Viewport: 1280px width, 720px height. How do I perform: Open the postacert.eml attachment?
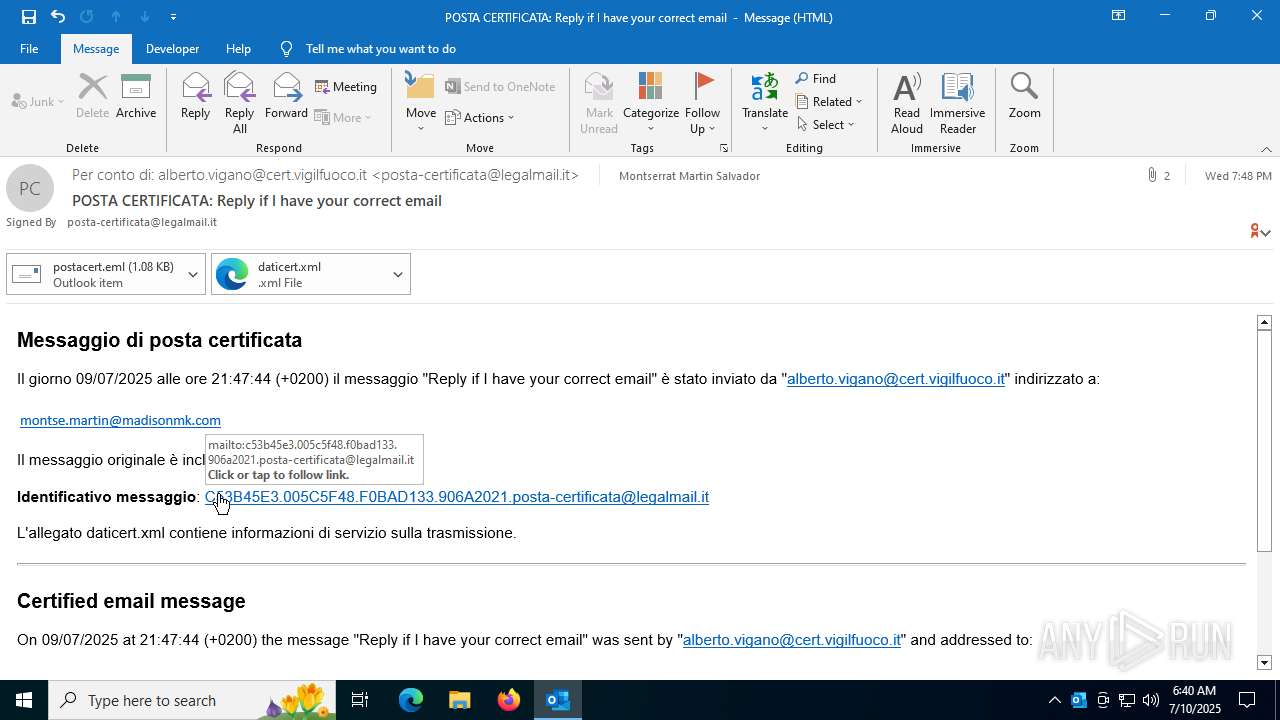coord(94,274)
